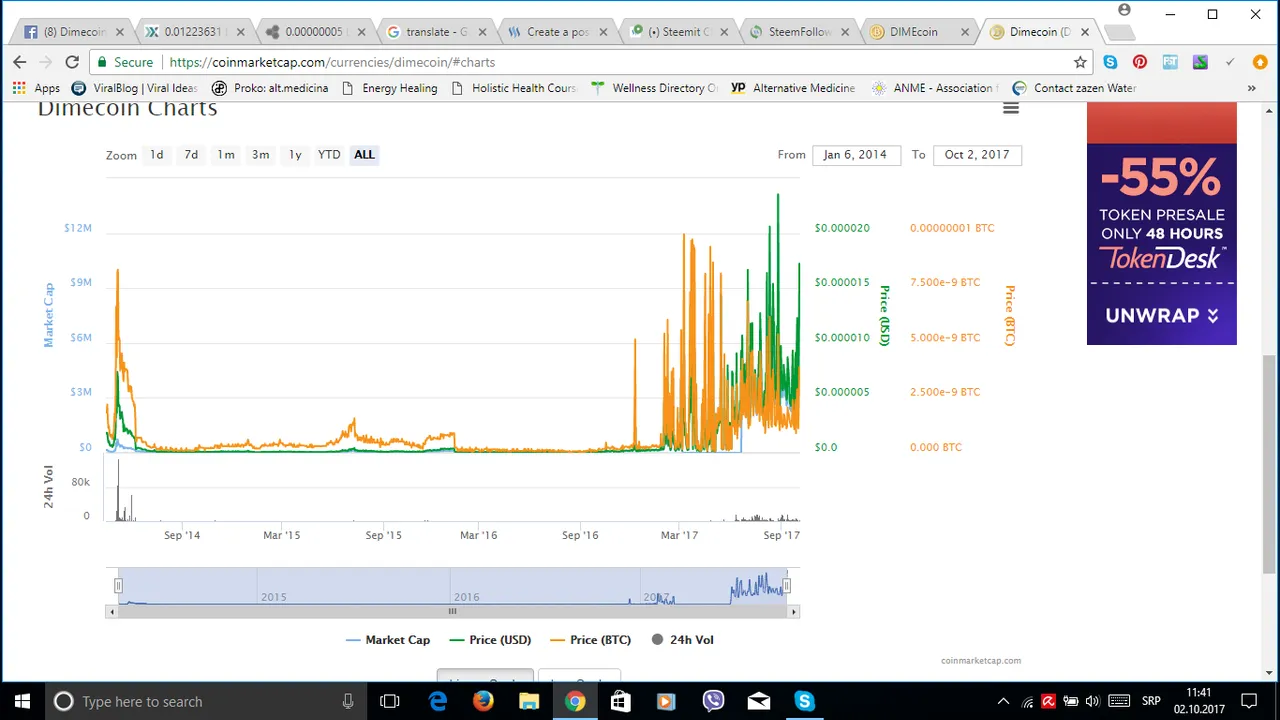
Task: Show hidden system tray icons
Action: pyautogui.click(x=1003, y=701)
